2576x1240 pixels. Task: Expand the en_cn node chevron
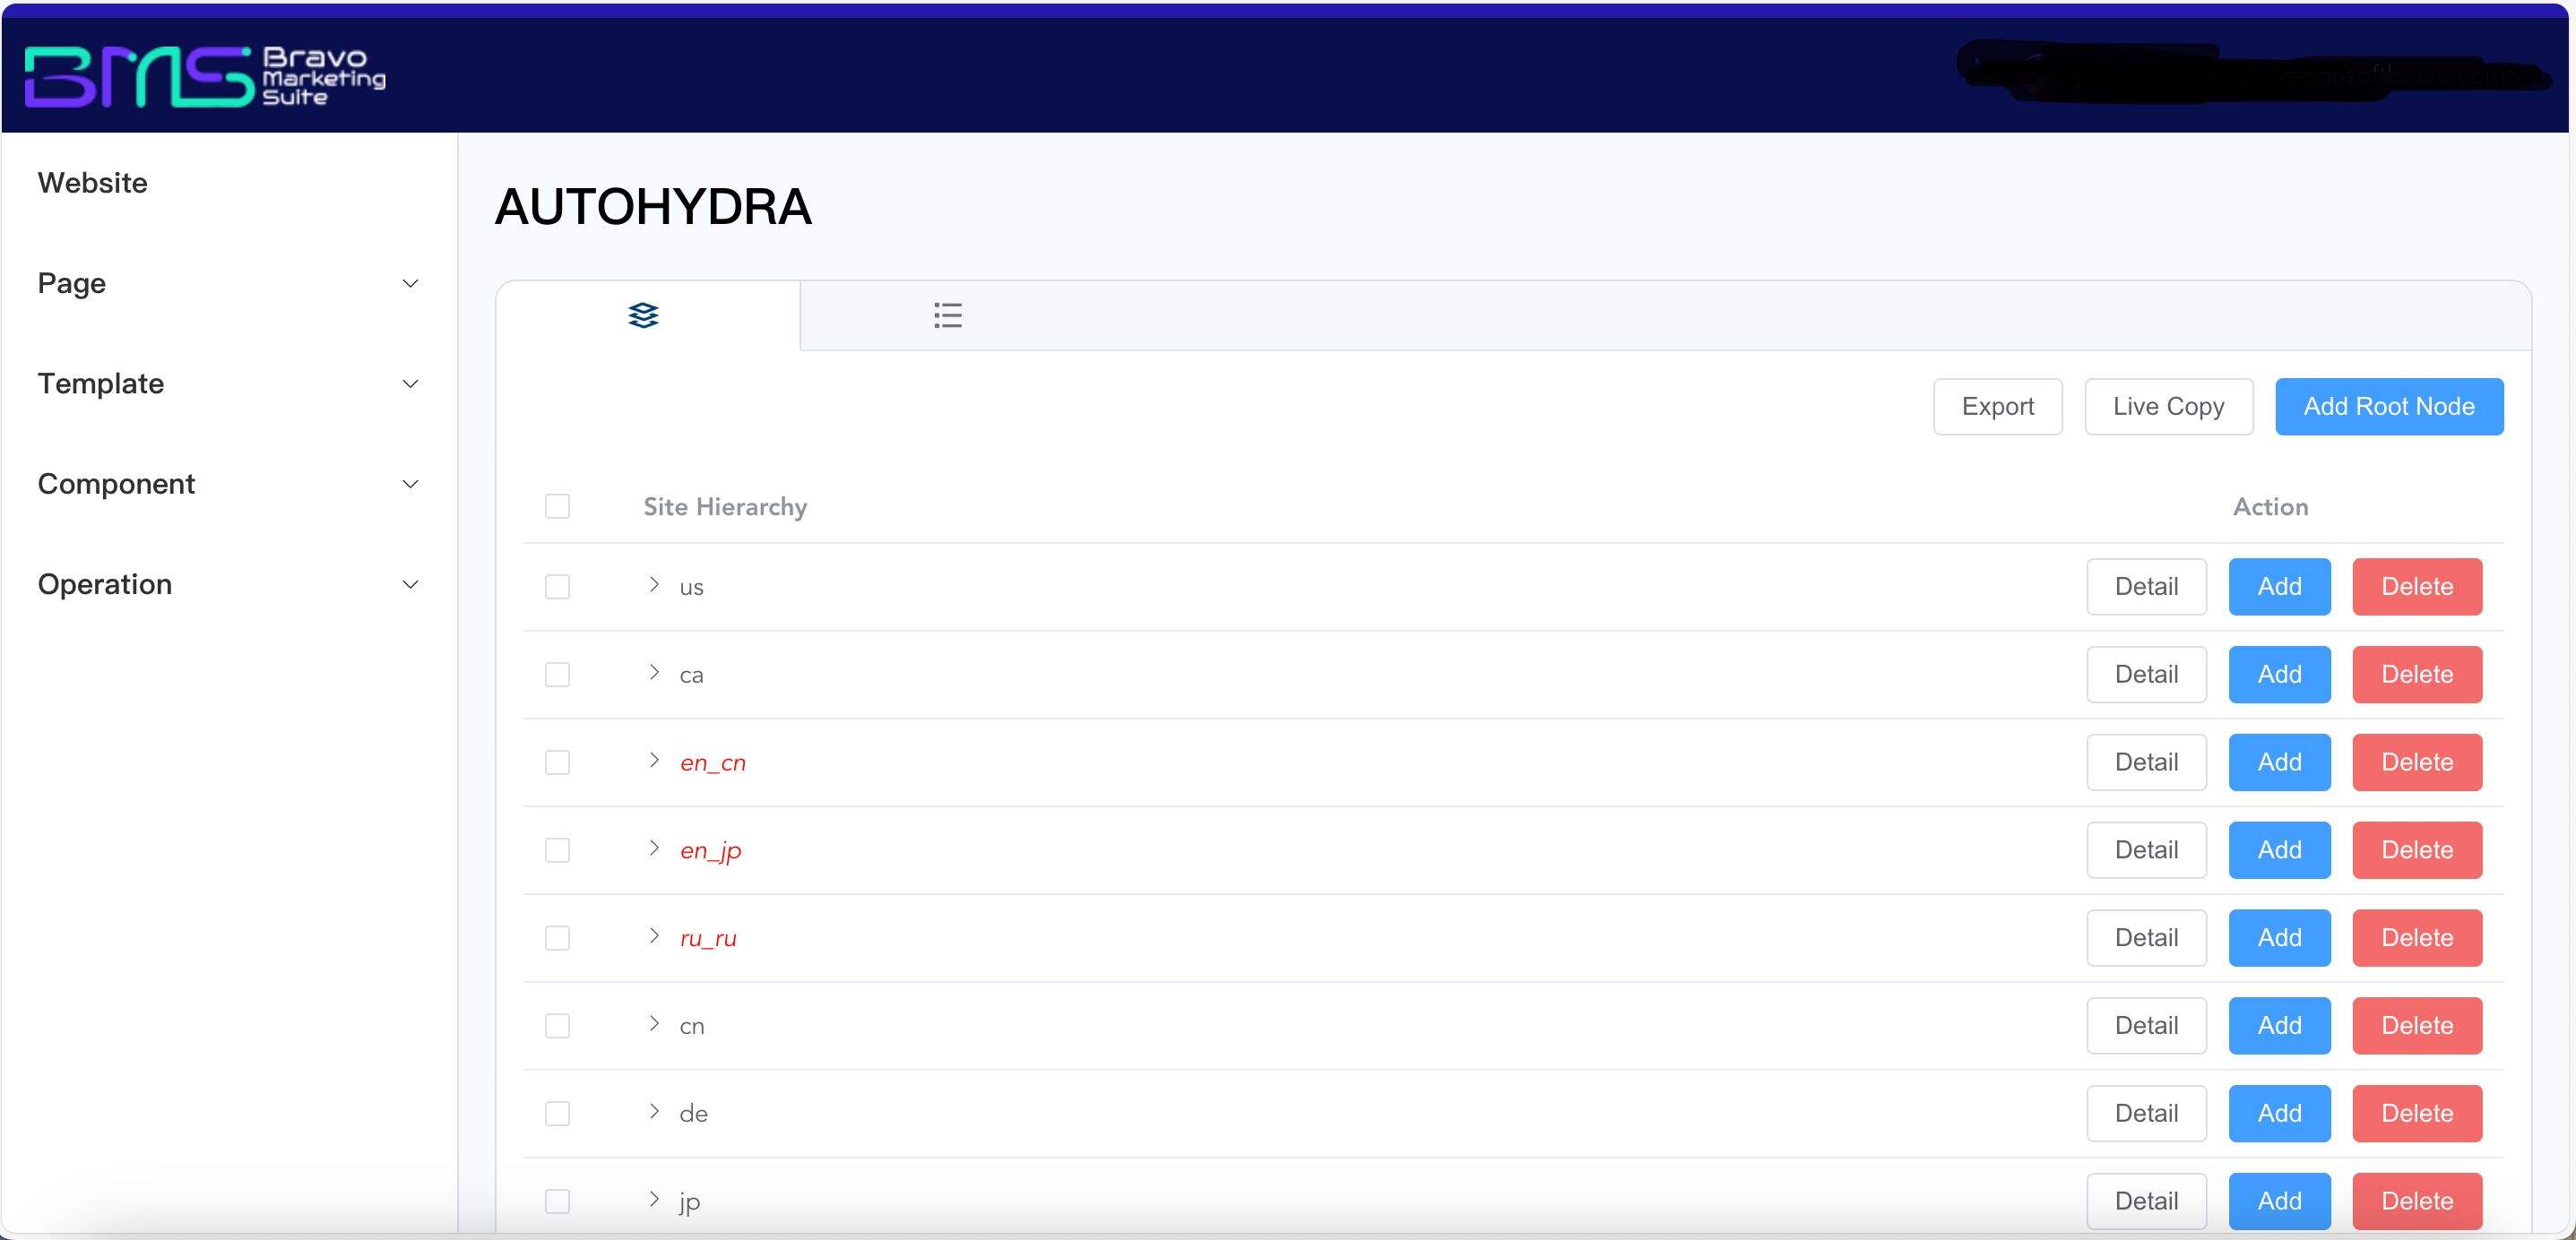pyautogui.click(x=654, y=761)
